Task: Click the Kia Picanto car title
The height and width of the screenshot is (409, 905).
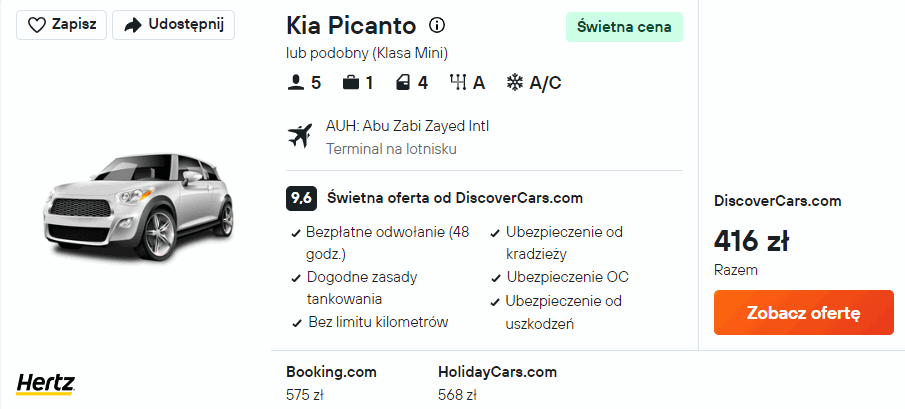Action: coord(351,25)
